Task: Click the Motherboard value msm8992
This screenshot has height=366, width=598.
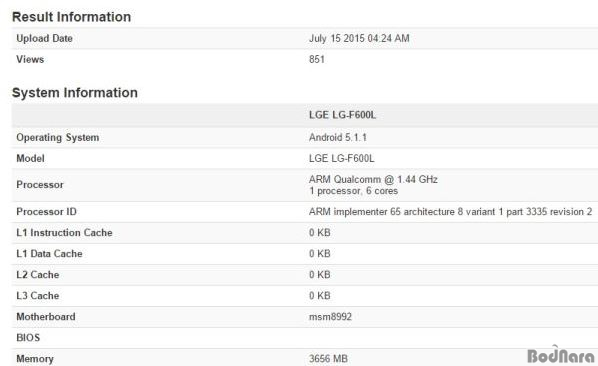Action: [x=330, y=317]
